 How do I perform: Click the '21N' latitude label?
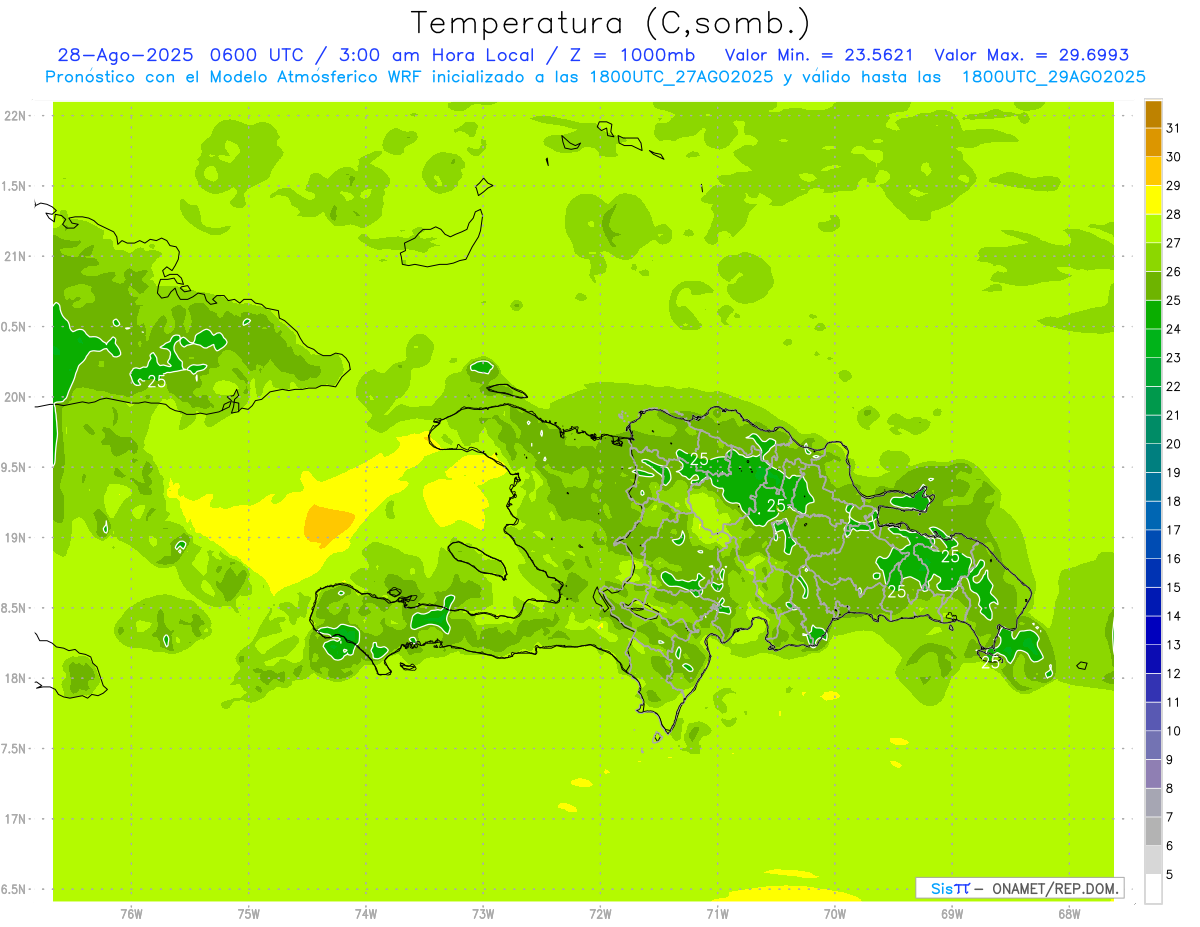pyautogui.click(x=17, y=256)
